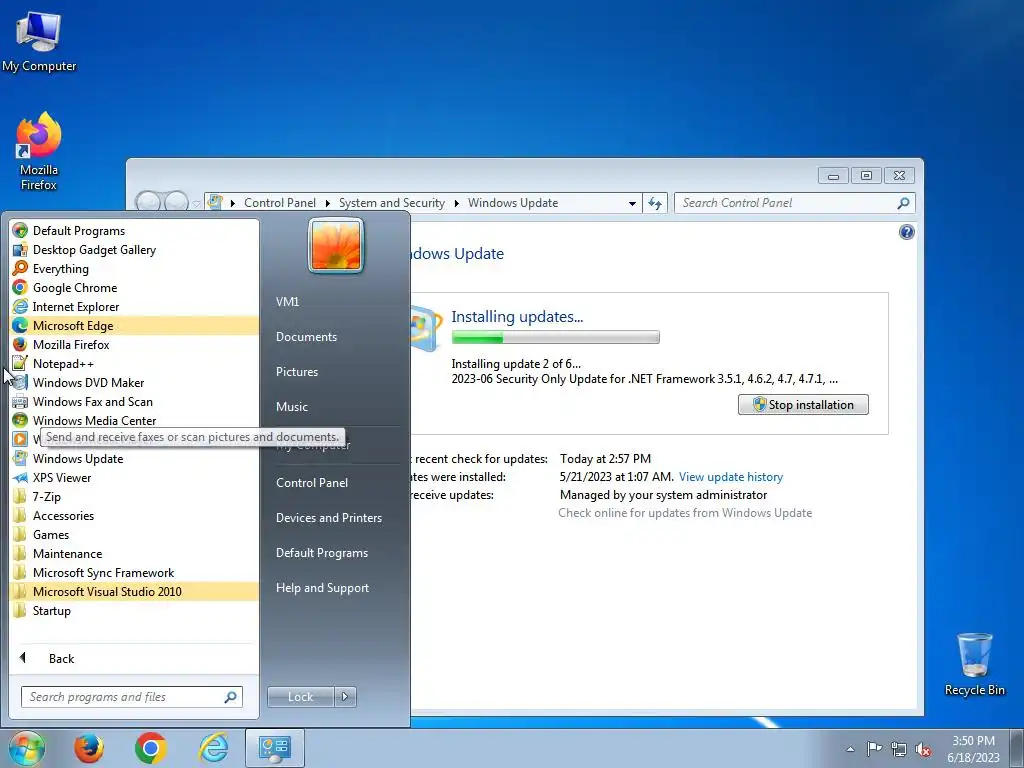Expand the arrow after System and Security breadcrumb
1024x768 pixels.
point(456,203)
